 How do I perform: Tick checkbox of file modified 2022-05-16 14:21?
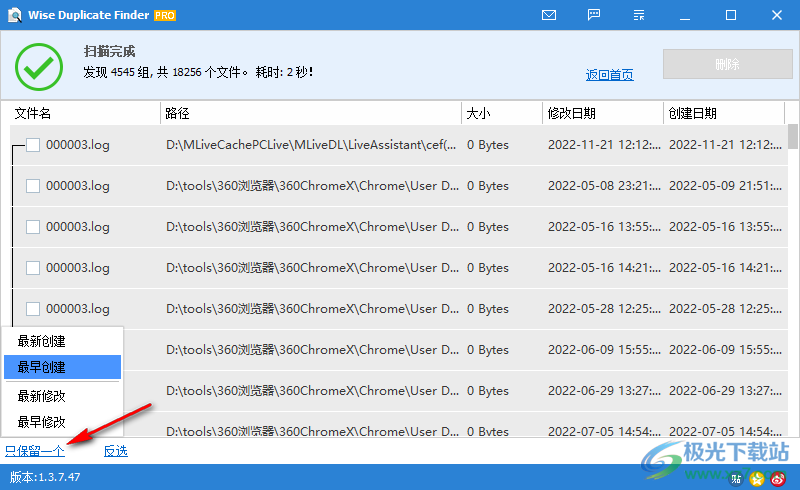(x=33, y=267)
